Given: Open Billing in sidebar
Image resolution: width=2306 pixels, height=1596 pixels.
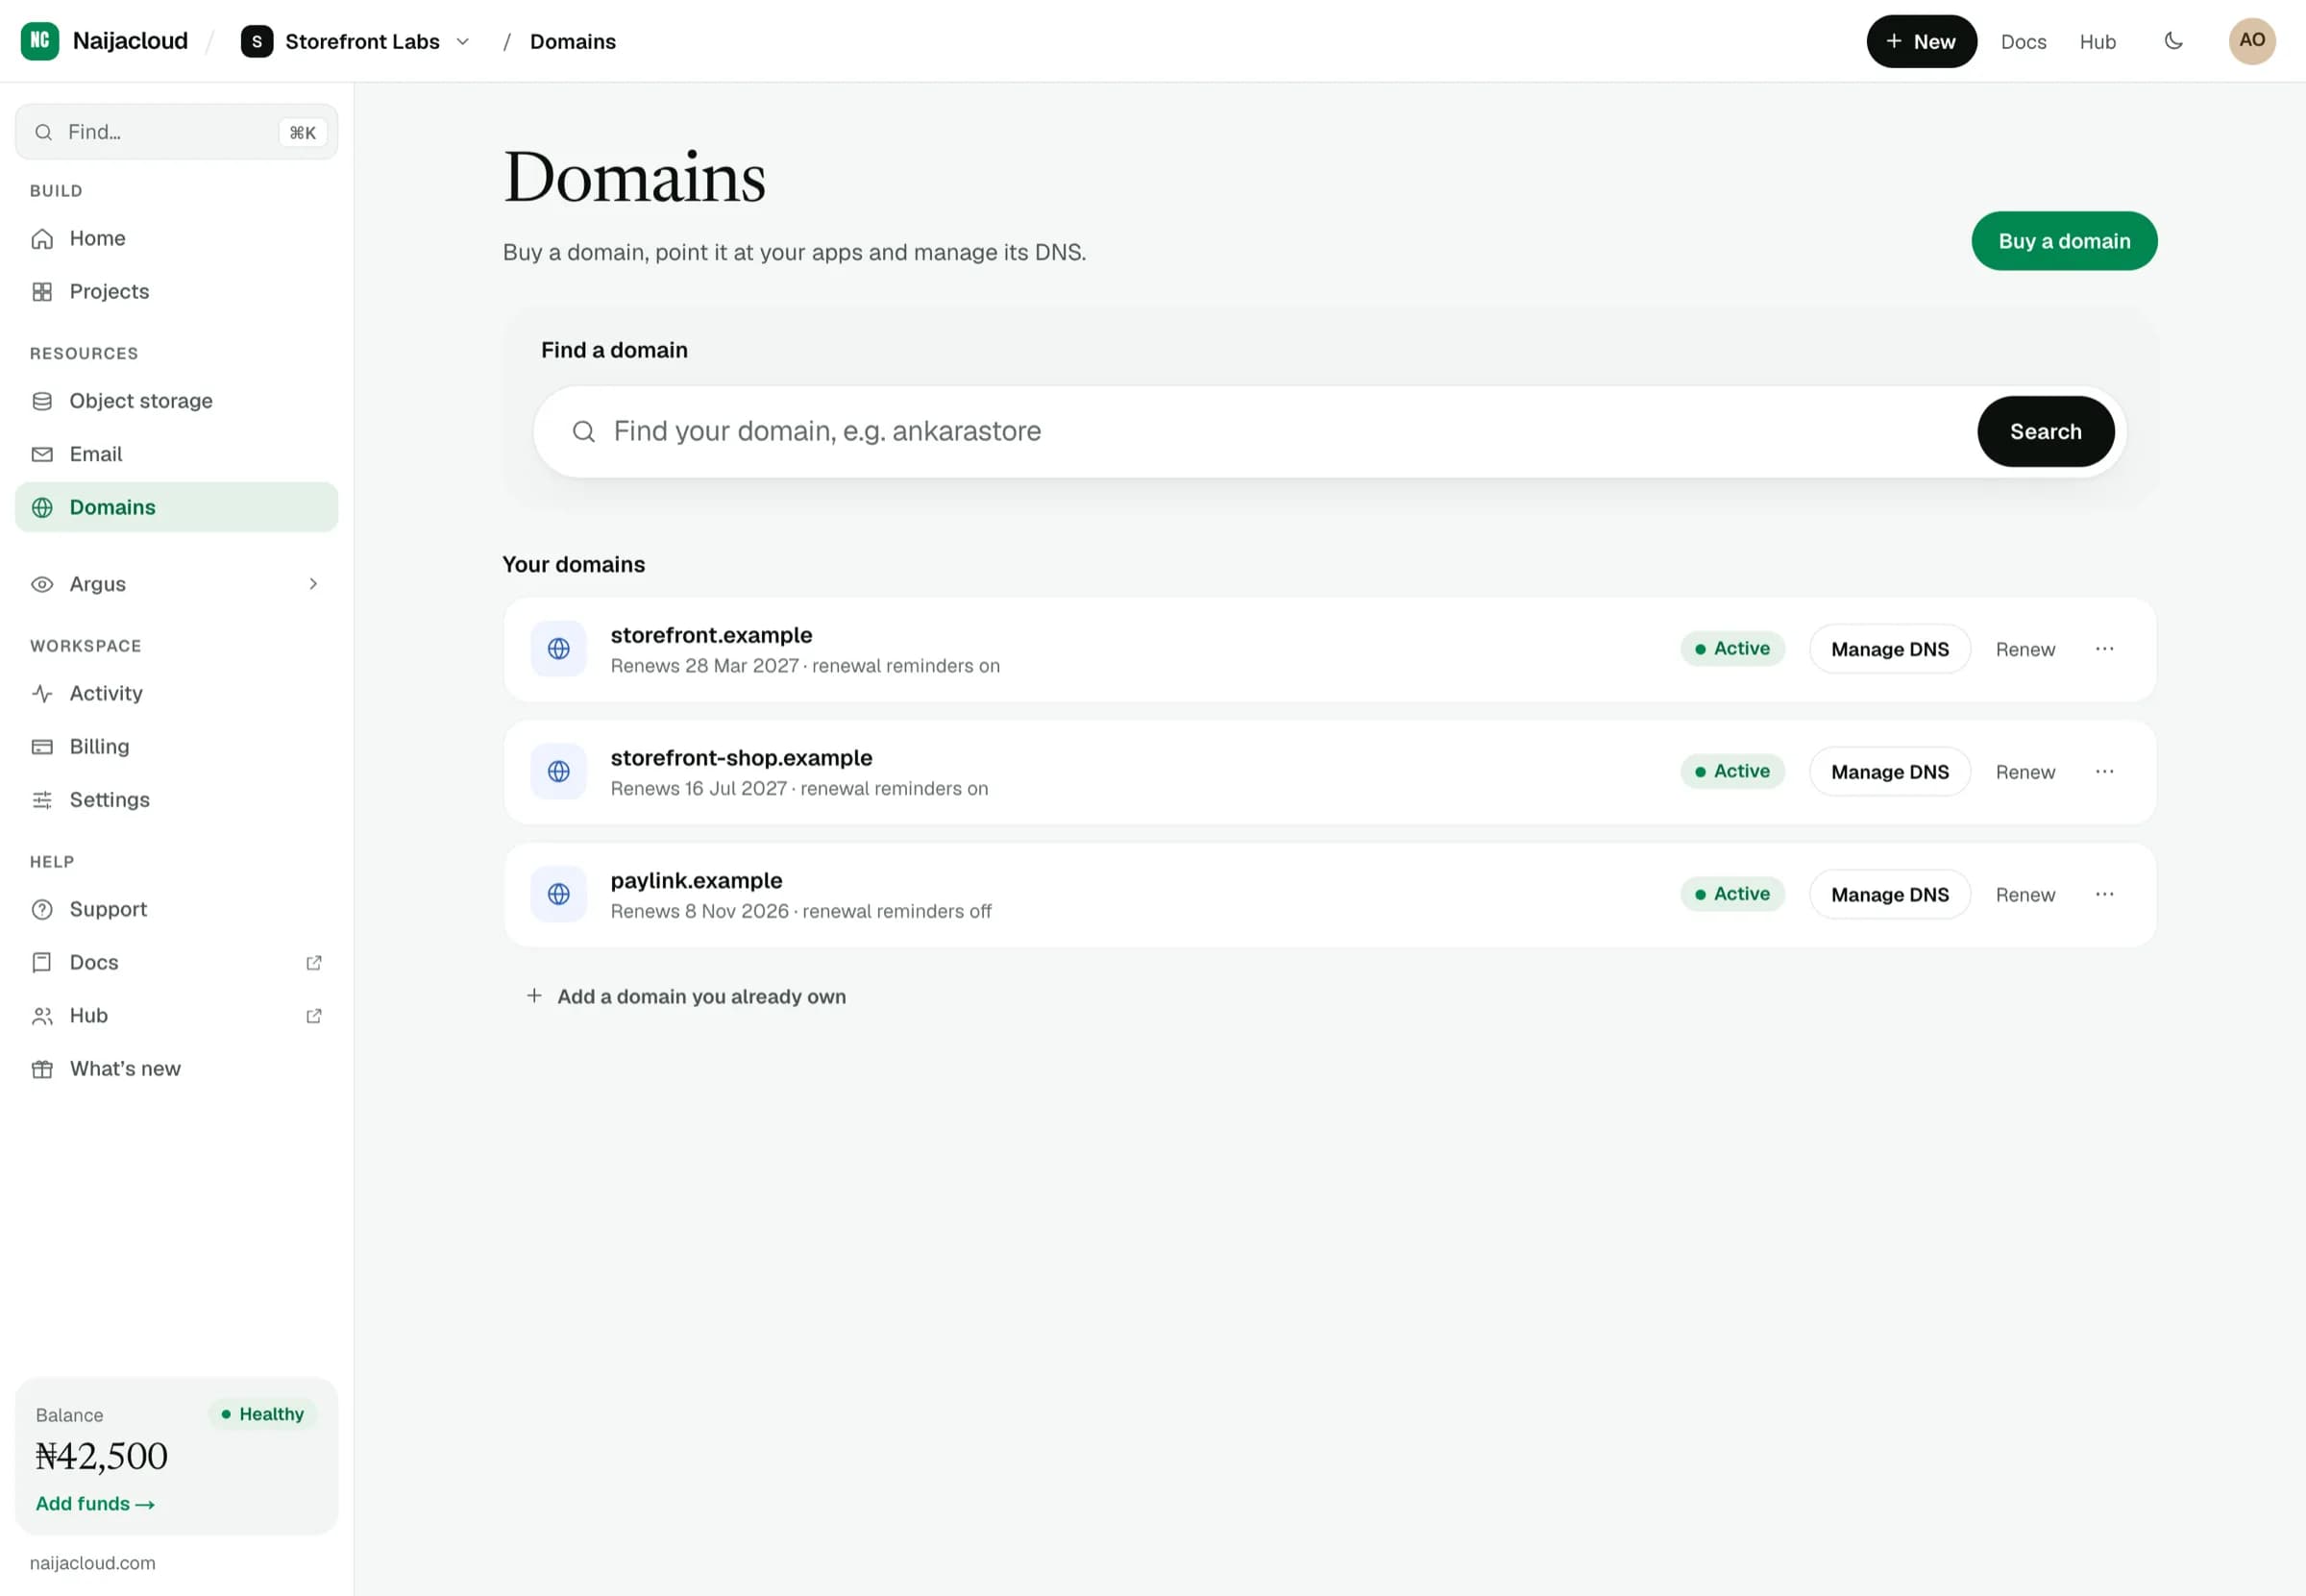Looking at the screenshot, I should [x=177, y=746].
